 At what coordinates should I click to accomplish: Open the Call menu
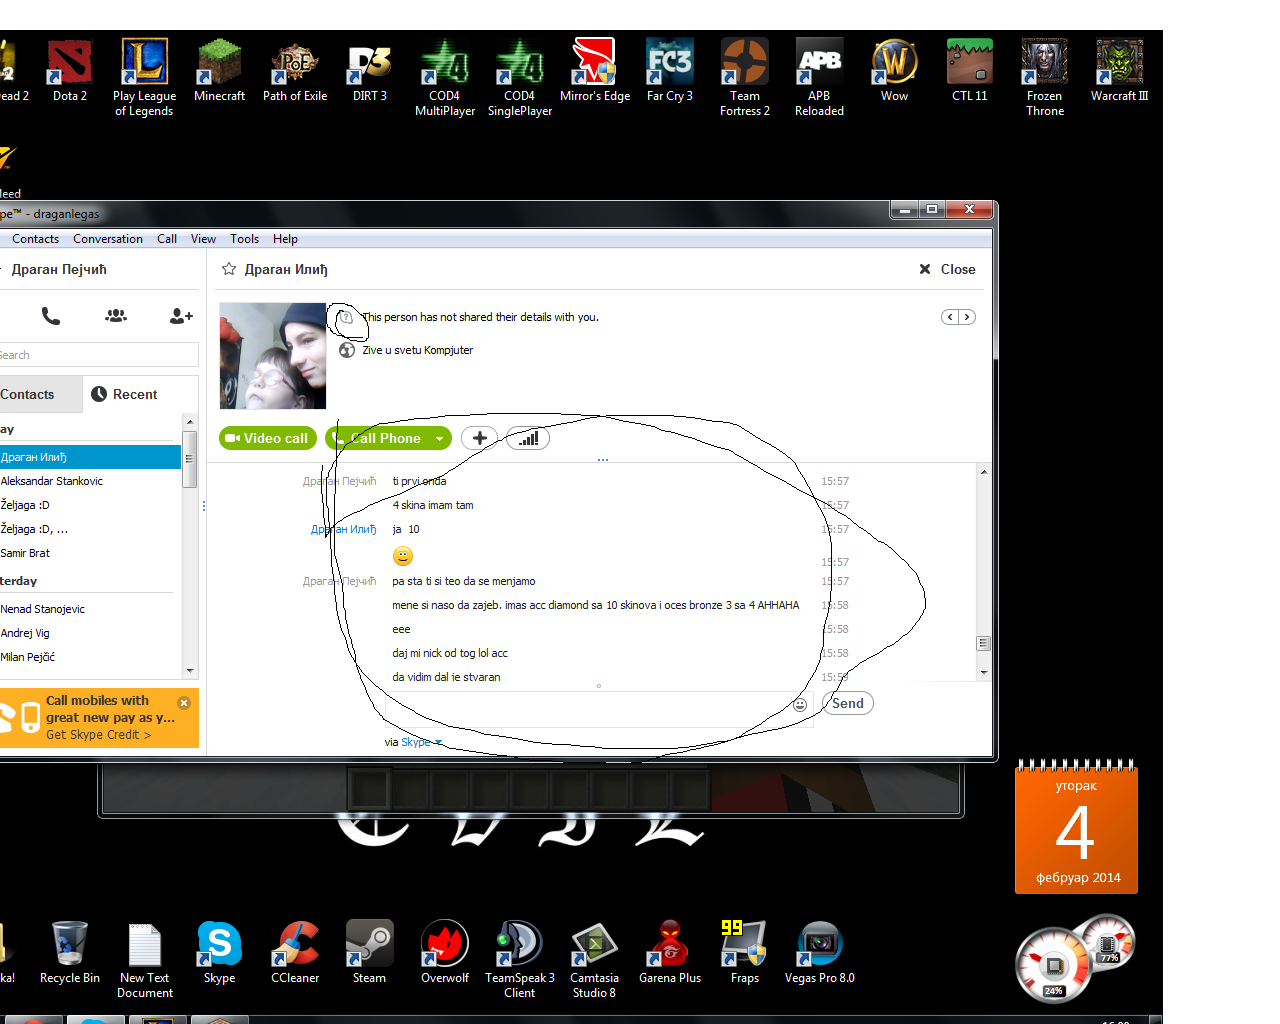167,239
